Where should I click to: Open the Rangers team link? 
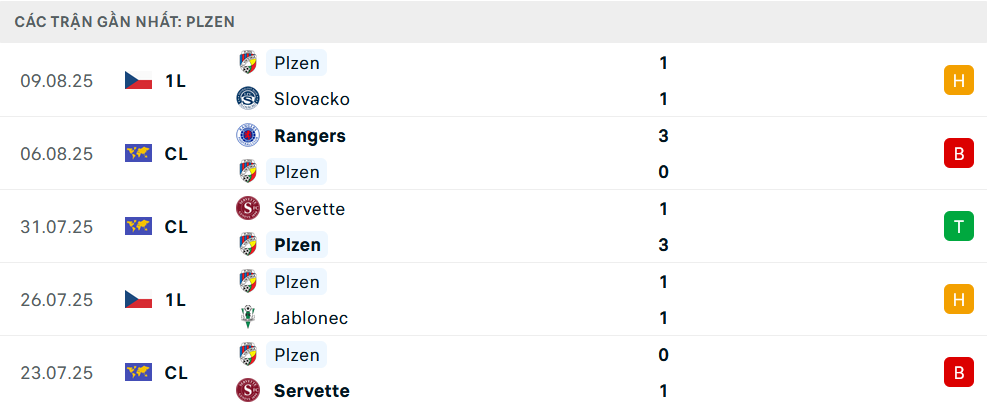click(309, 136)
